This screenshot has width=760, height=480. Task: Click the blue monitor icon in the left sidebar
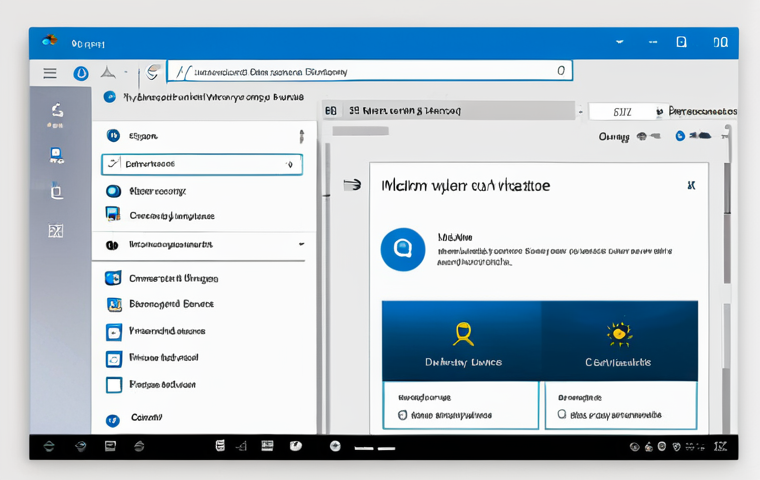click(57, 155)
